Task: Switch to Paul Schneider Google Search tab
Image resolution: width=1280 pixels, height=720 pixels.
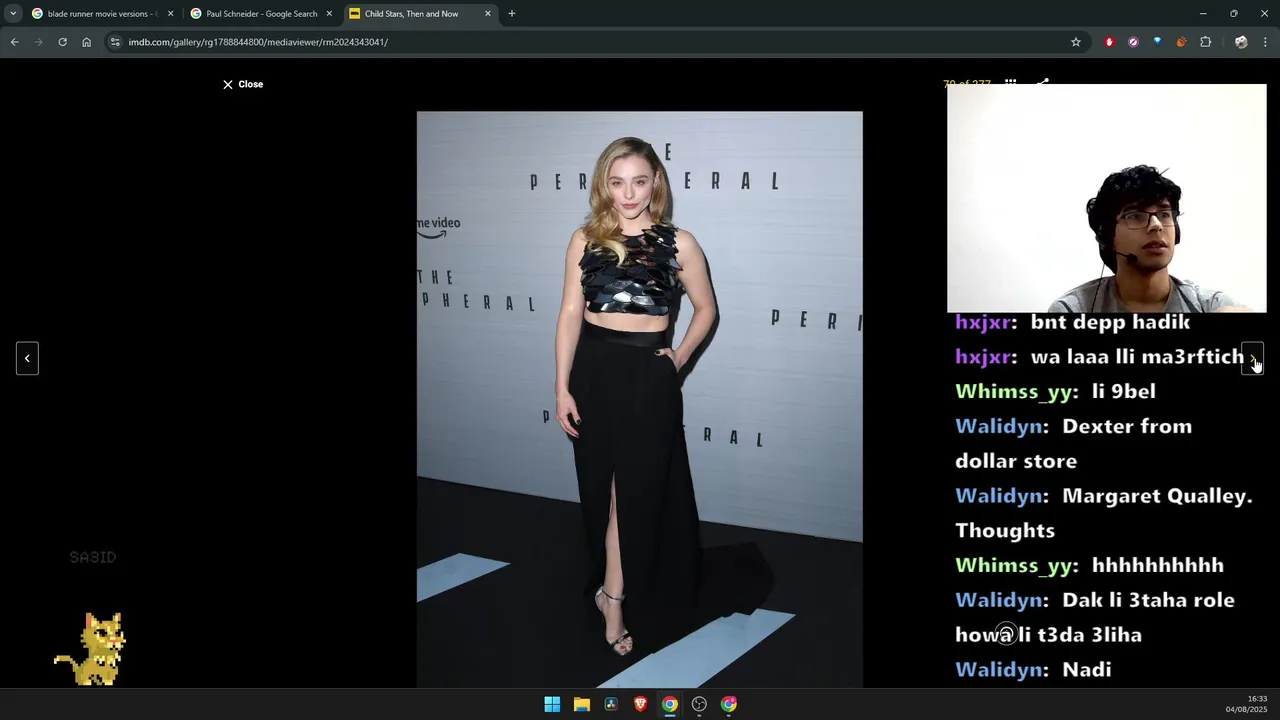Action: [260, 14]
